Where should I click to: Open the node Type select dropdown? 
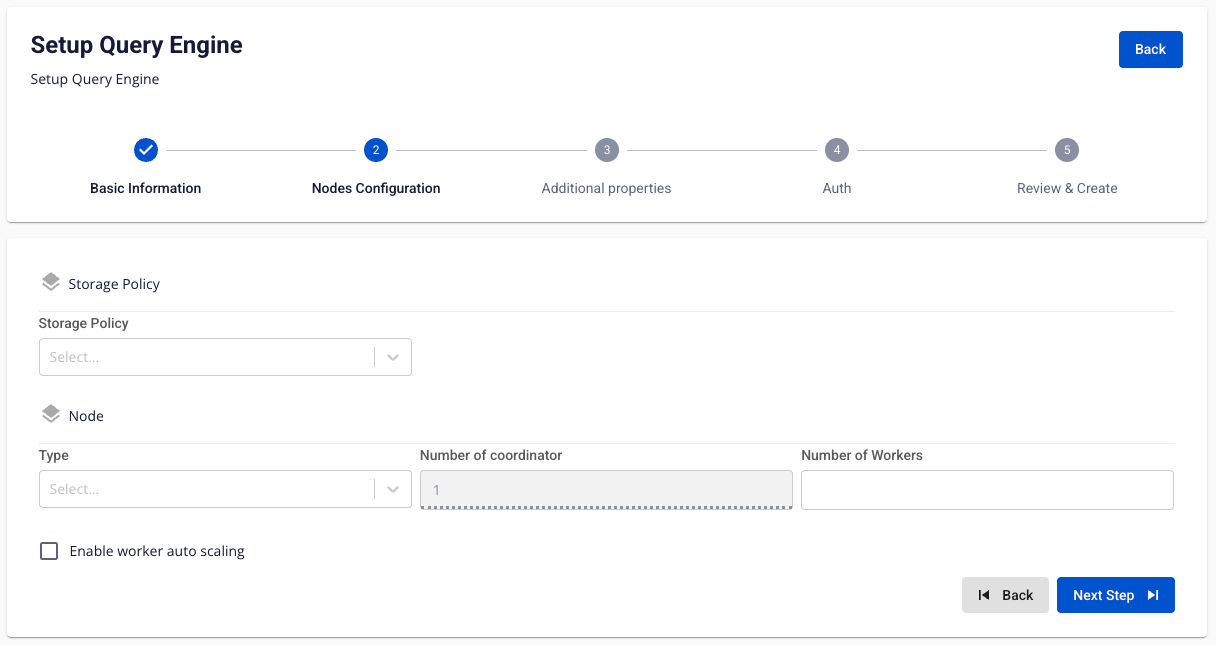point(206,489)
